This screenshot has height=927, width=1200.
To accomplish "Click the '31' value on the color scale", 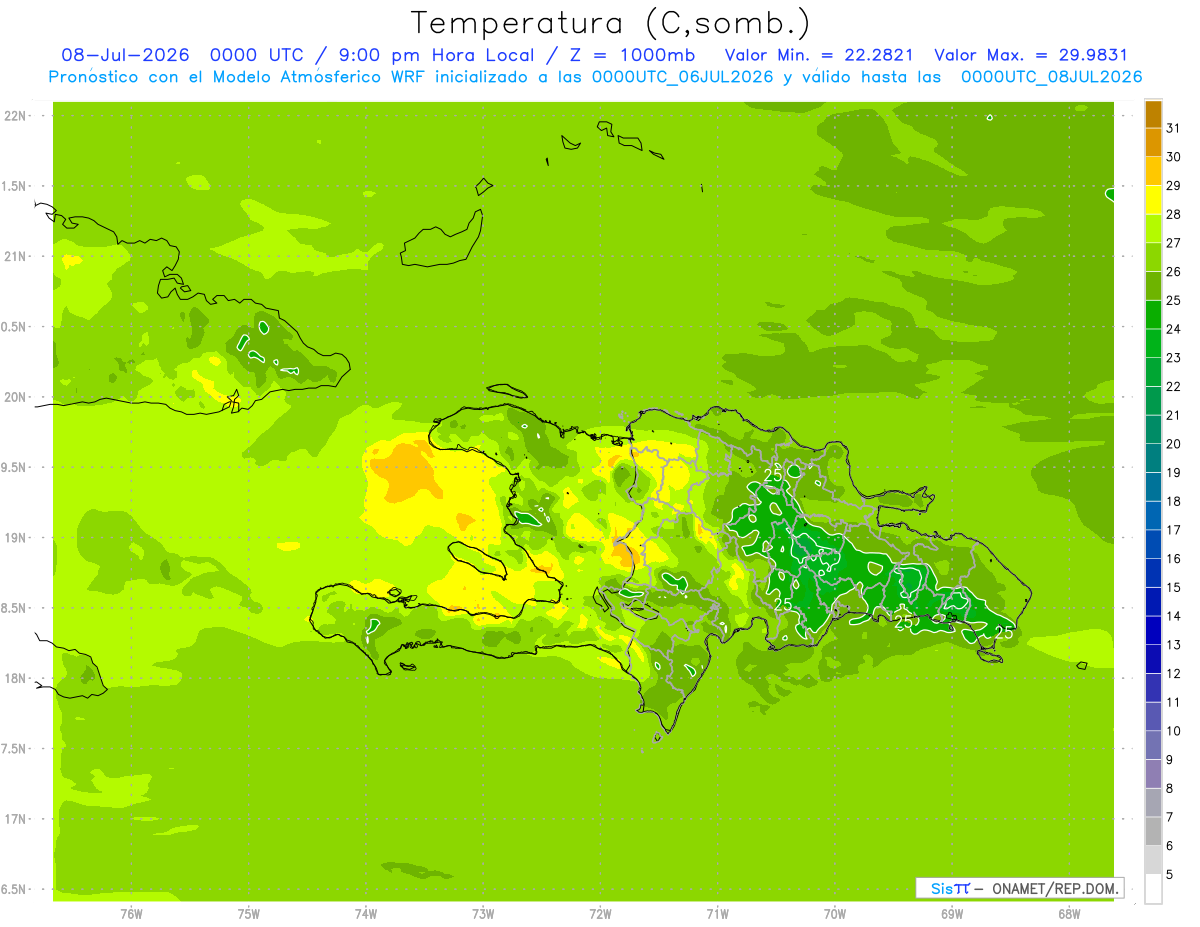I will pyautogui.click(x=1174, y=129).
